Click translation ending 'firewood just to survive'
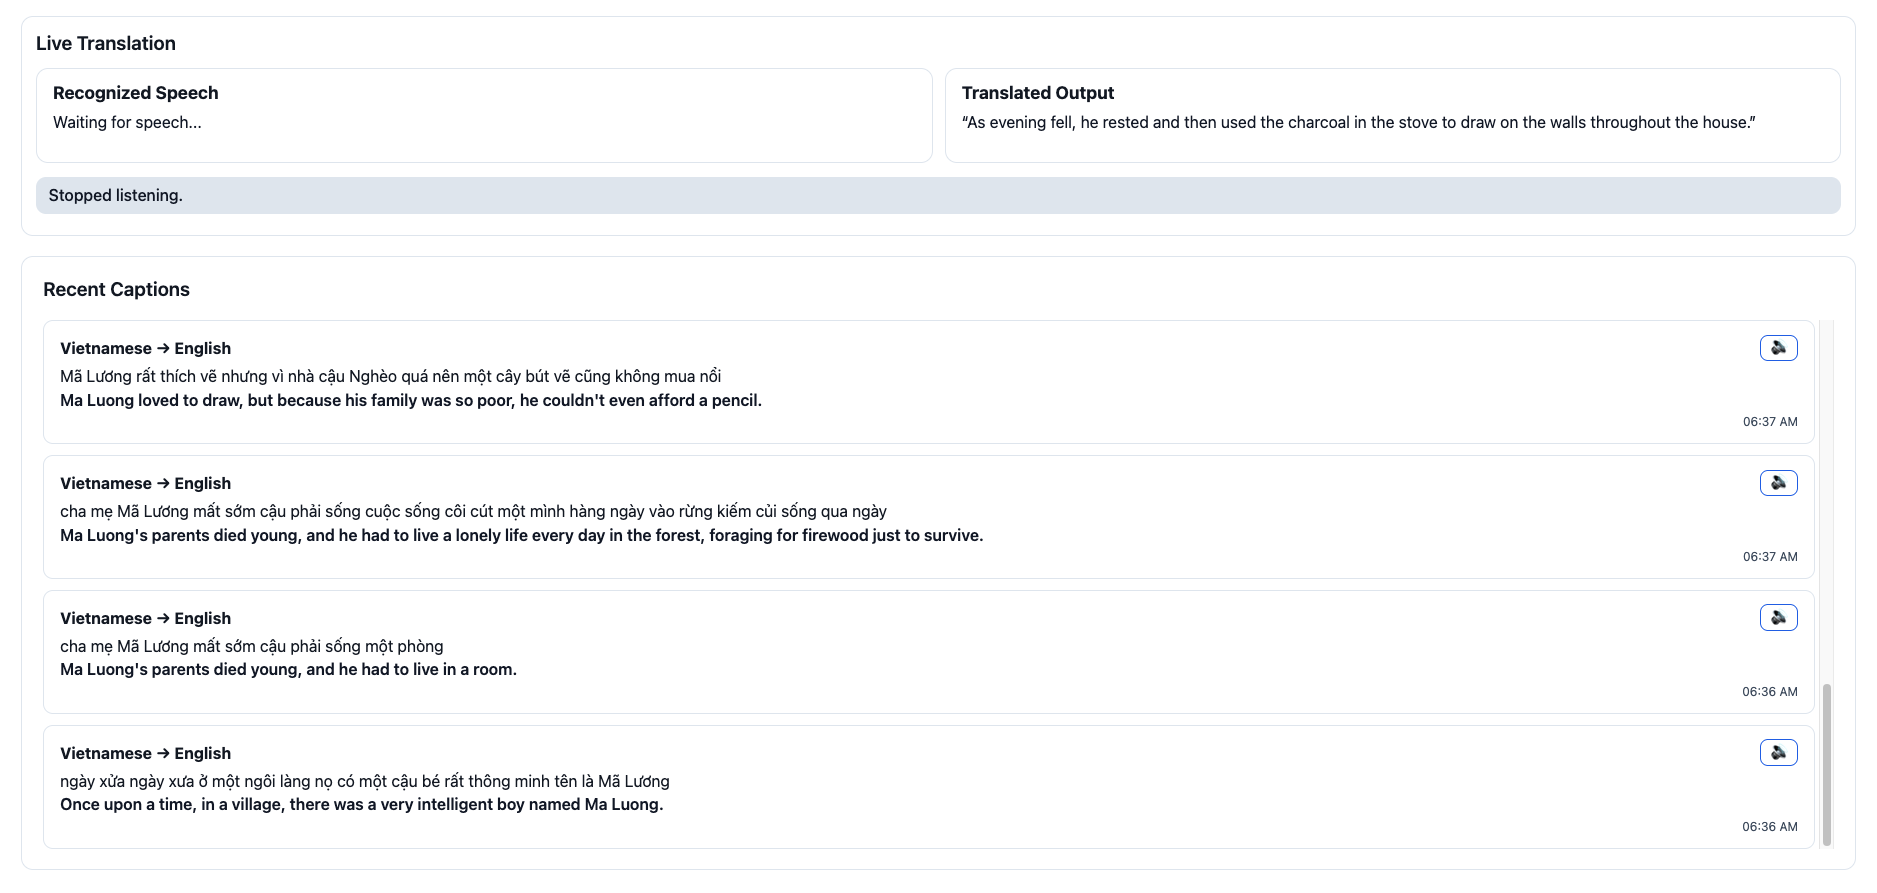This screenshot has height=893, width=1877. [x=521, y=536]
